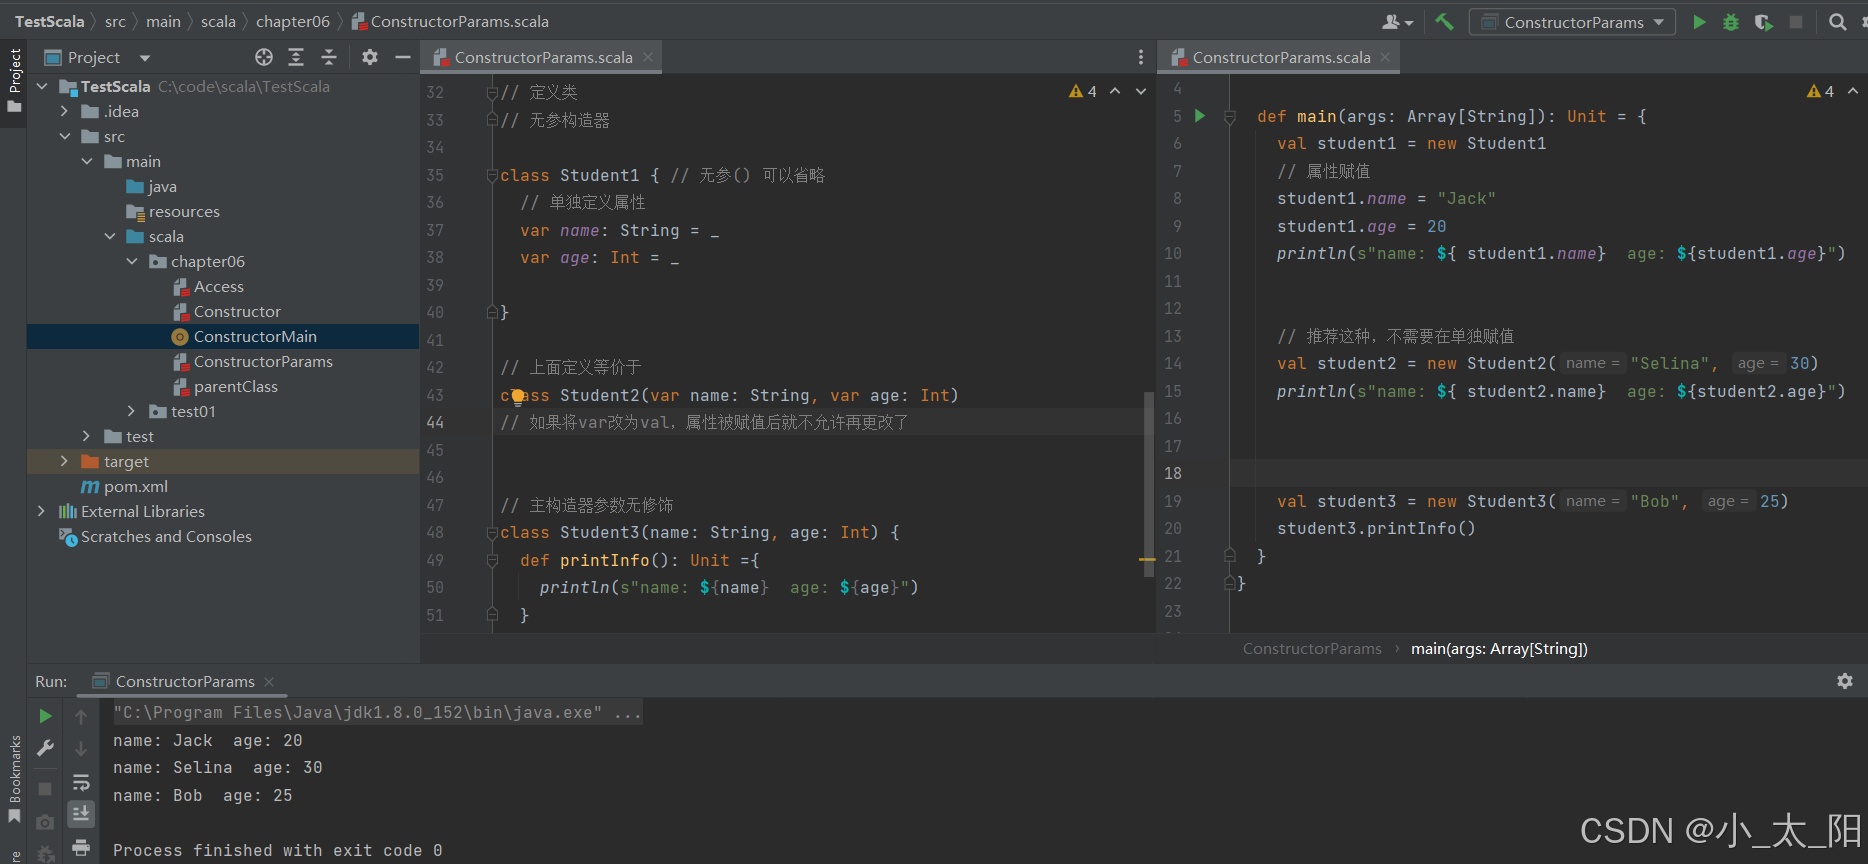
Task: Open Search Everywhere magnifier
Action: 1837,22
